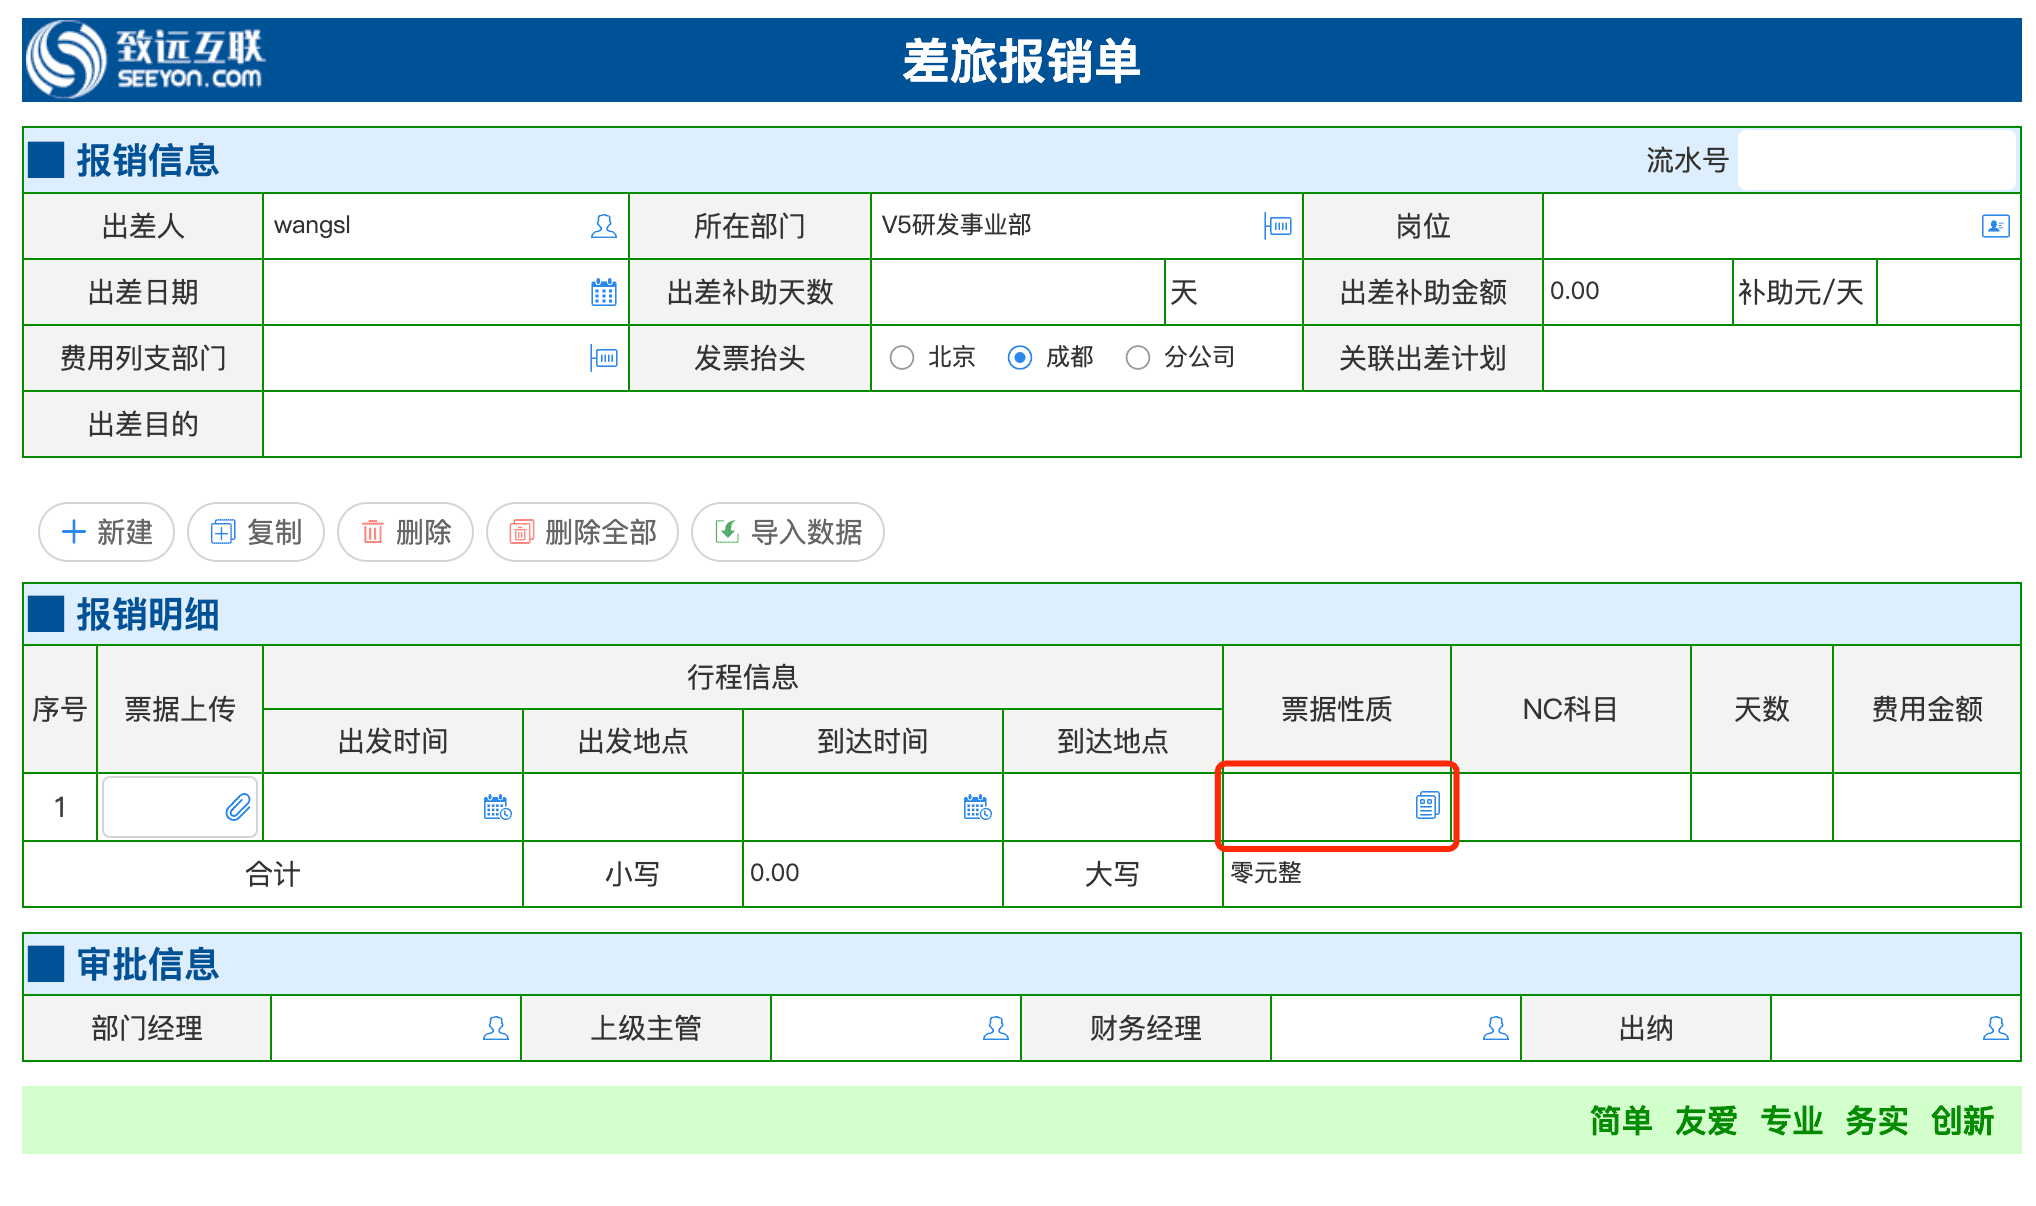Pick a person for 上级主管
Image resolution: width=2036 pixels, height=1206 pixels.
(x=996, y=1028)
